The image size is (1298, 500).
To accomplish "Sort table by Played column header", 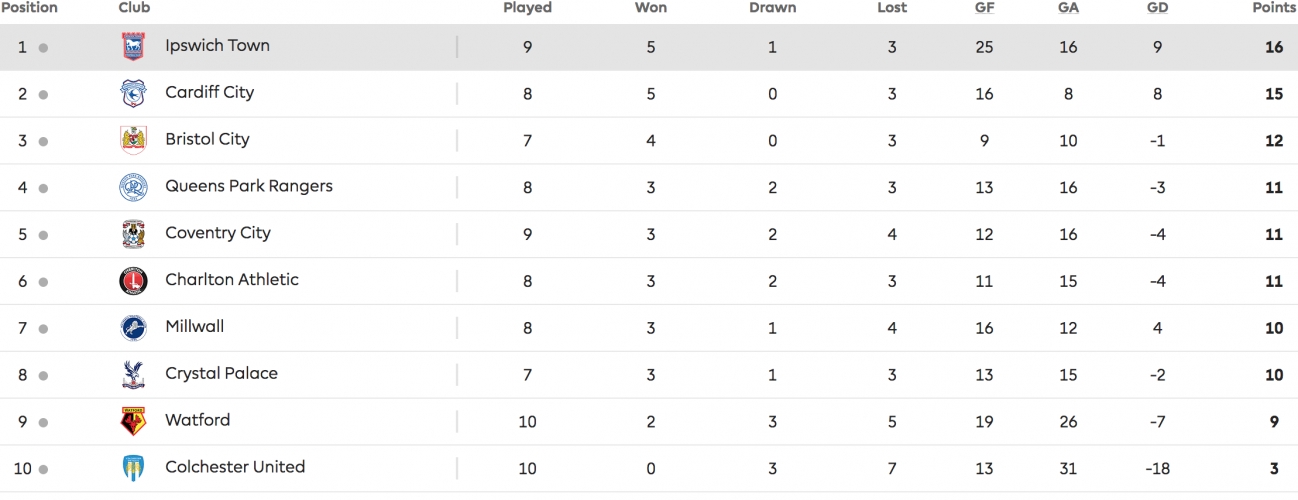I will click(x=527, y=8).
